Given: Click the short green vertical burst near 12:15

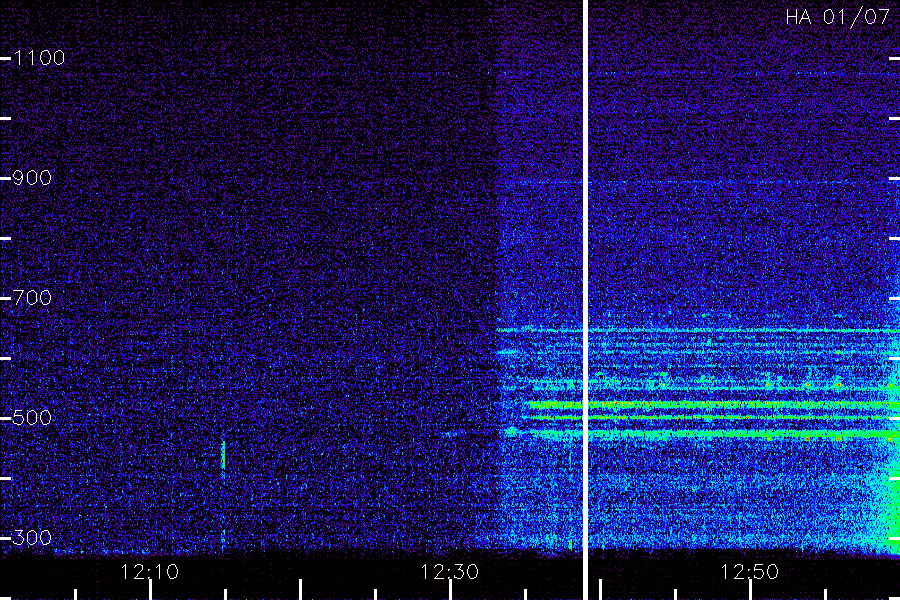Looking at the screenshot, I should [x=223, y=455].
